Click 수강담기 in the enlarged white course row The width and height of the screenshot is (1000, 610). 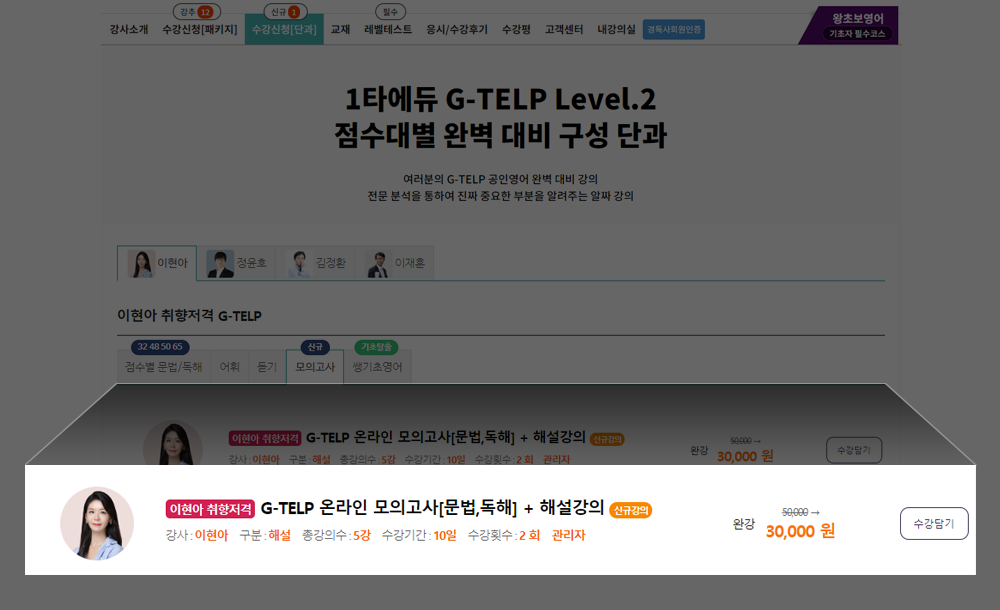tap(934, 523)
